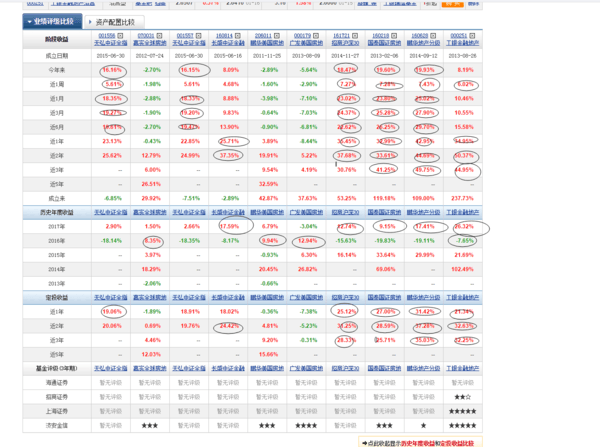Screen dimensions: 600x447
Task: Click the small box icon beside fund code 001556
Action: click(x=120, y=36)
